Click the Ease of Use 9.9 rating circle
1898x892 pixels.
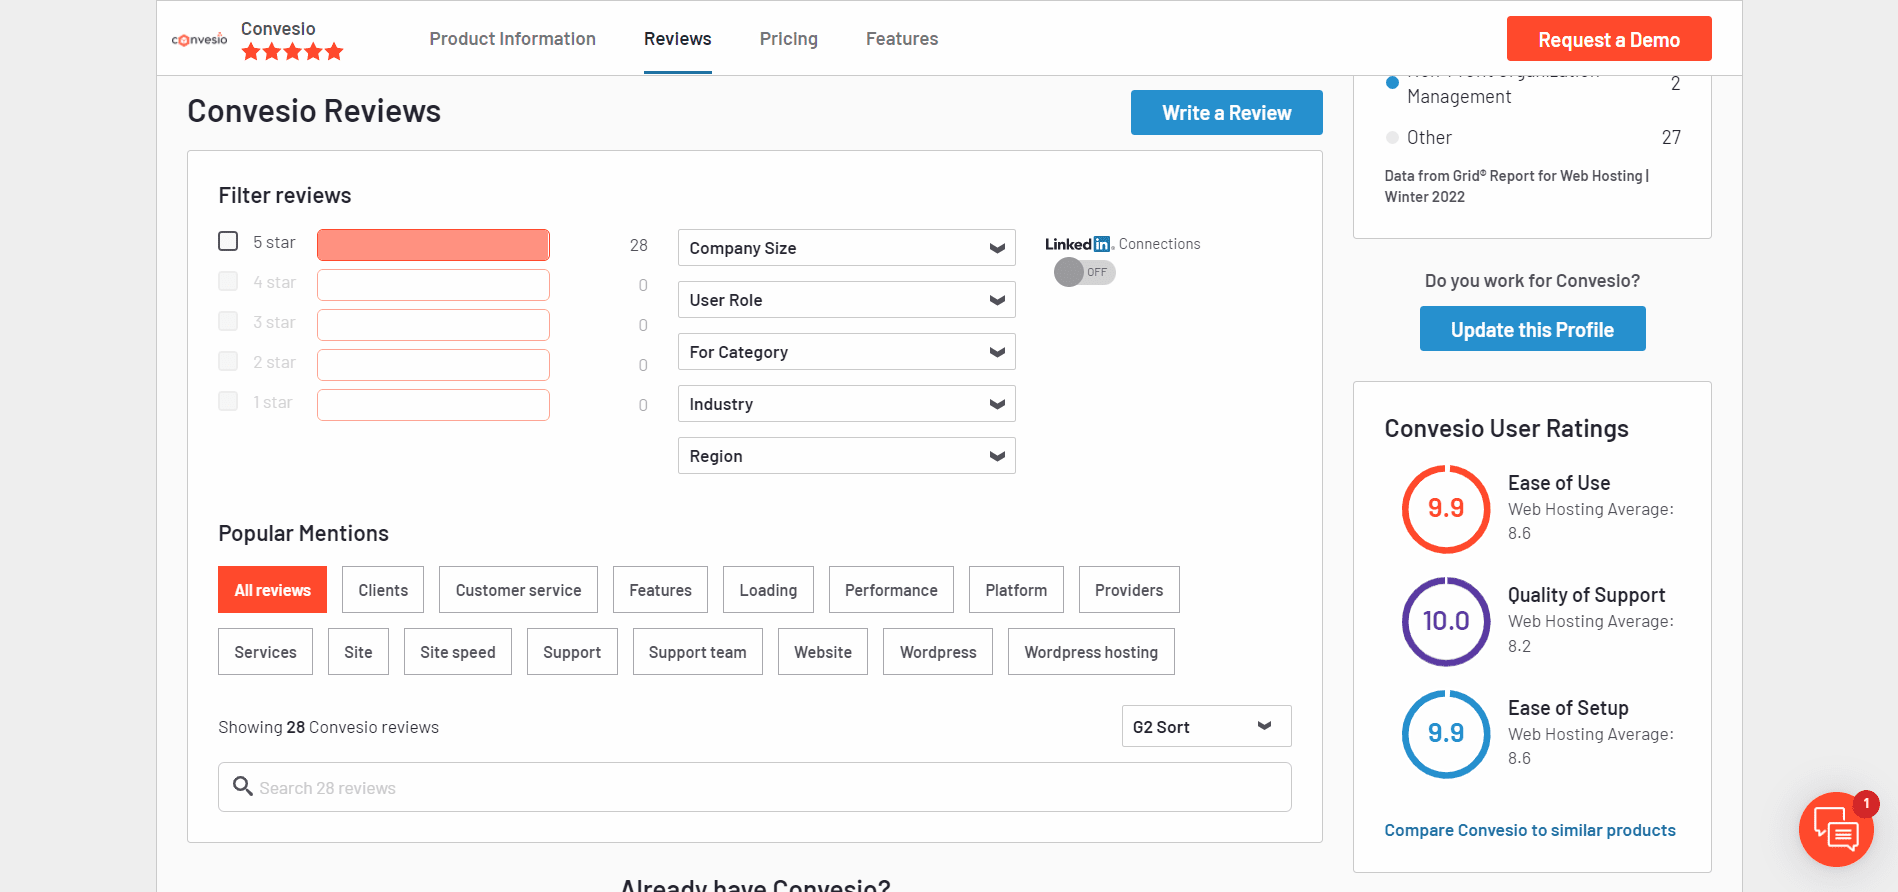tap(1446, 509)
